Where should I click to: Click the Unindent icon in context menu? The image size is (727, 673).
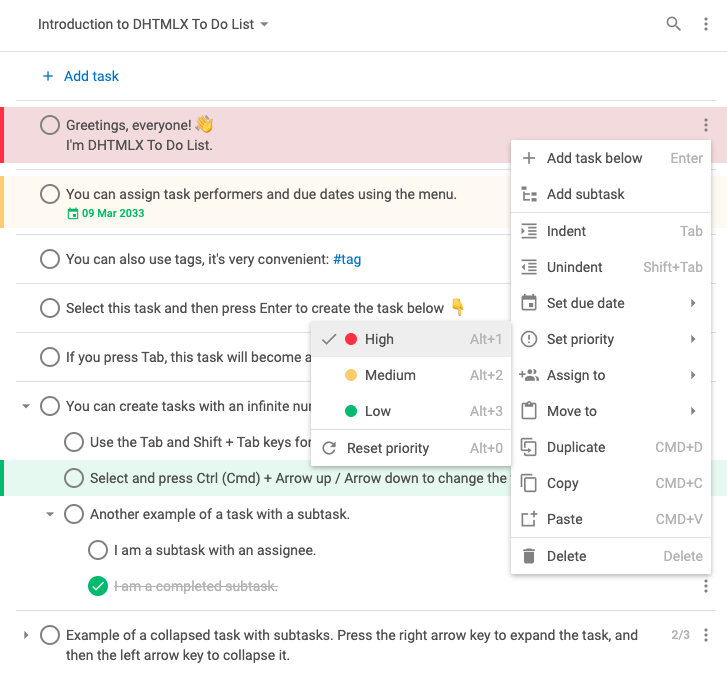[529, 267]
